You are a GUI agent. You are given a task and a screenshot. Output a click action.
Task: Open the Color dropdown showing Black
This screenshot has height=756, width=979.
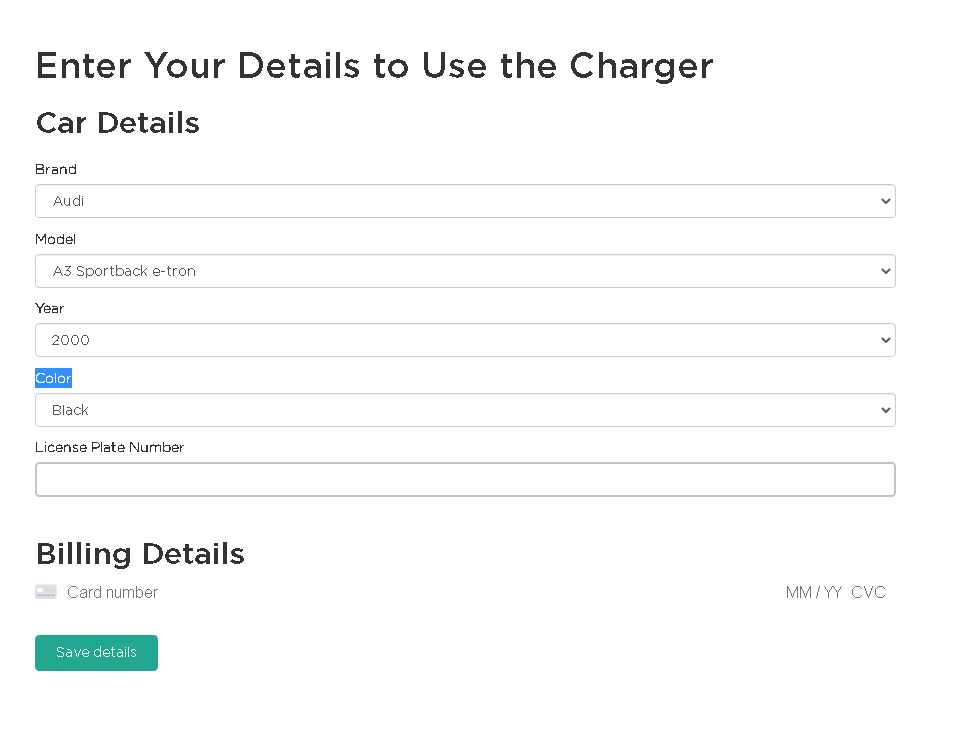point(465,410)
